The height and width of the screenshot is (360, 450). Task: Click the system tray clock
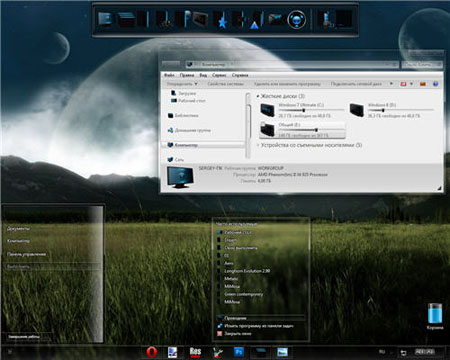[x=425, y=352]
